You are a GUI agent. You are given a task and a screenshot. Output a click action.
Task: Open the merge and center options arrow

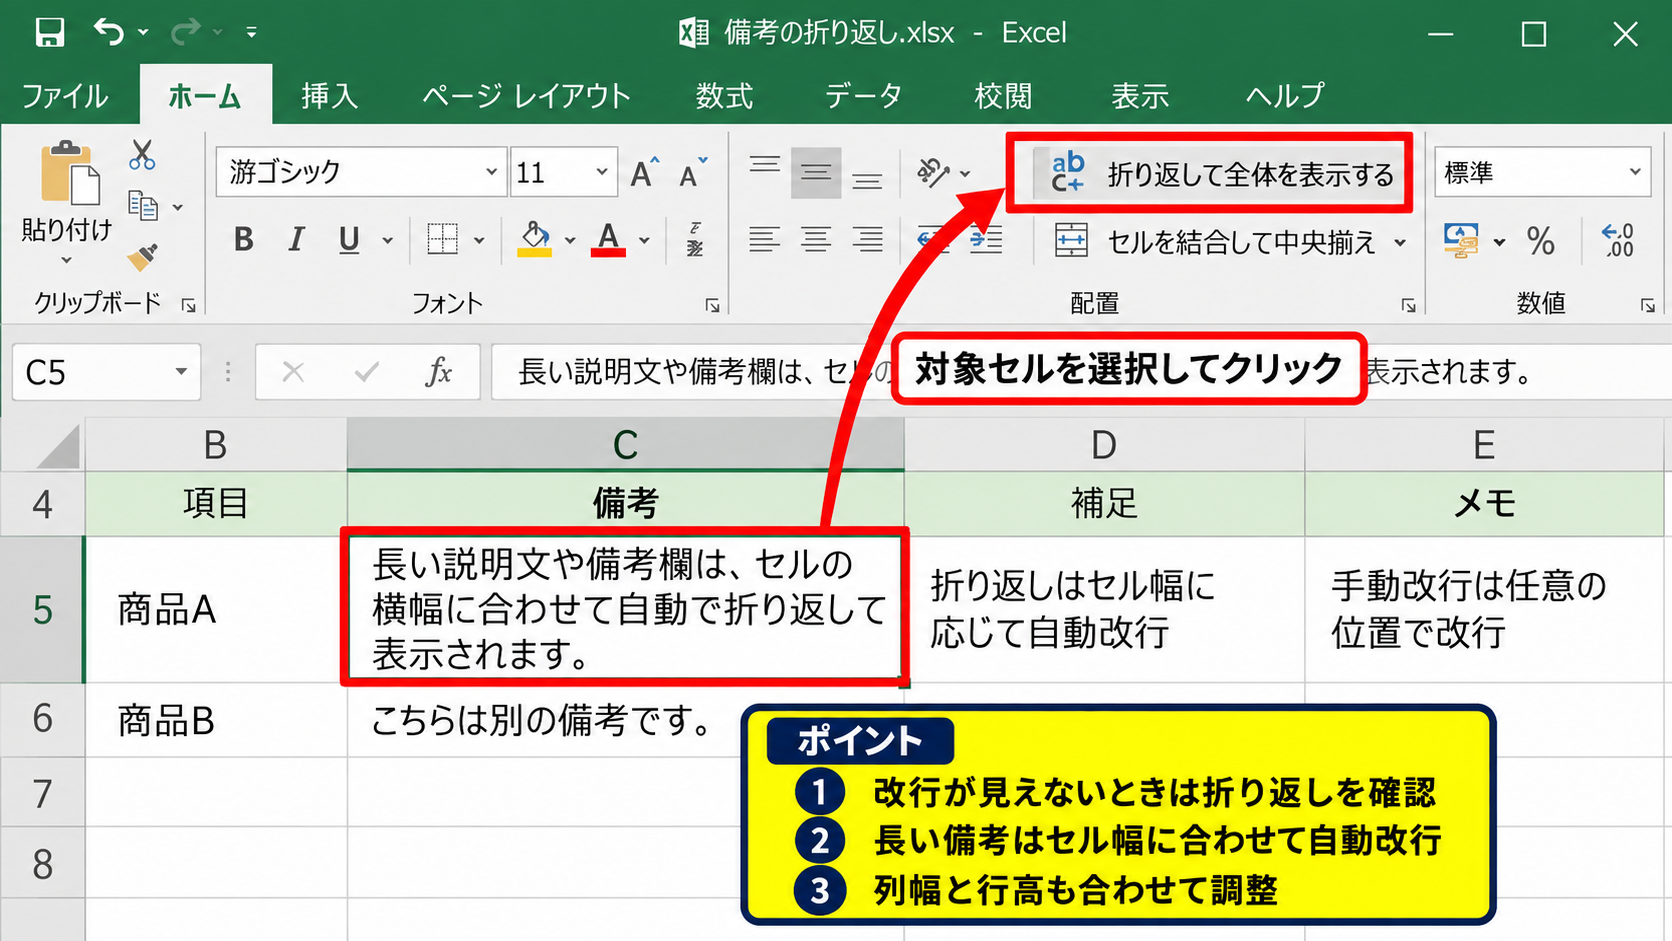(x=1400, y=242)
